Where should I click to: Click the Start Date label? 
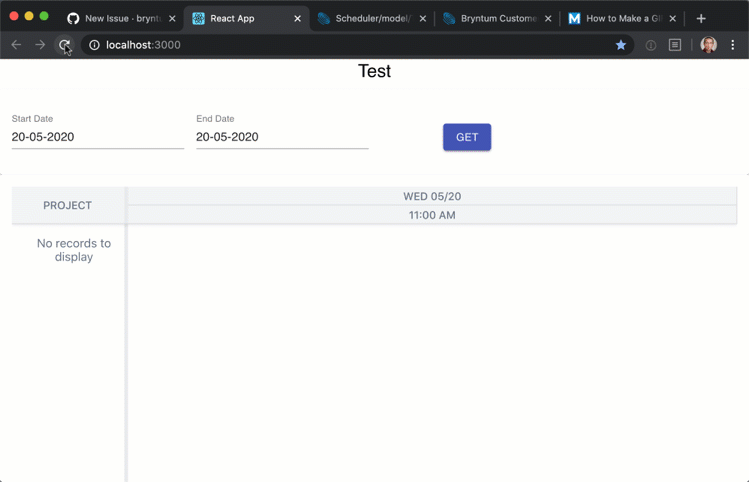[x=32, y=118]
